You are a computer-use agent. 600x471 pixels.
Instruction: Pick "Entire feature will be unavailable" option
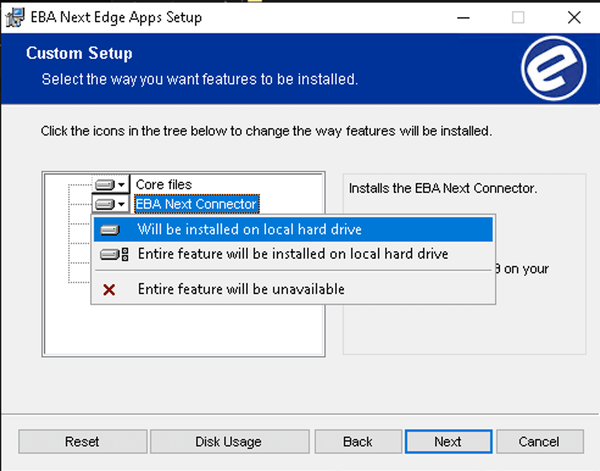pyautogui.click(x=240, y=289)
